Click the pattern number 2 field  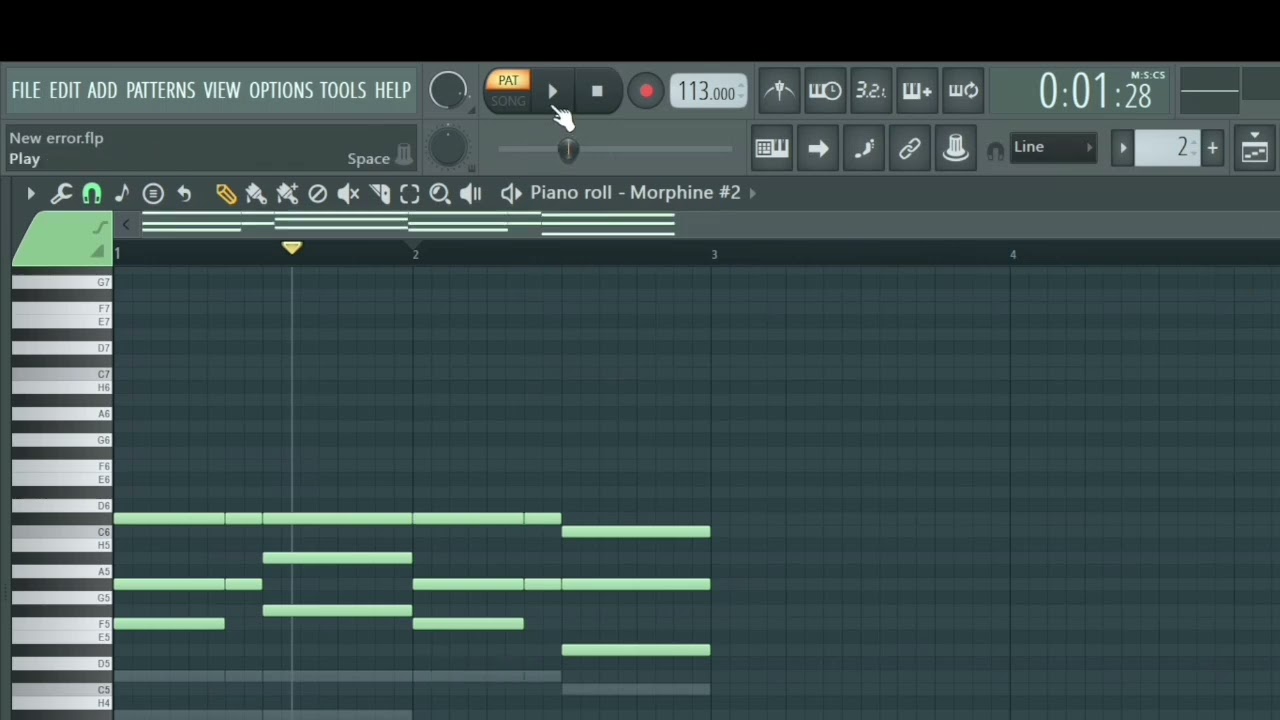point(1167,148)
